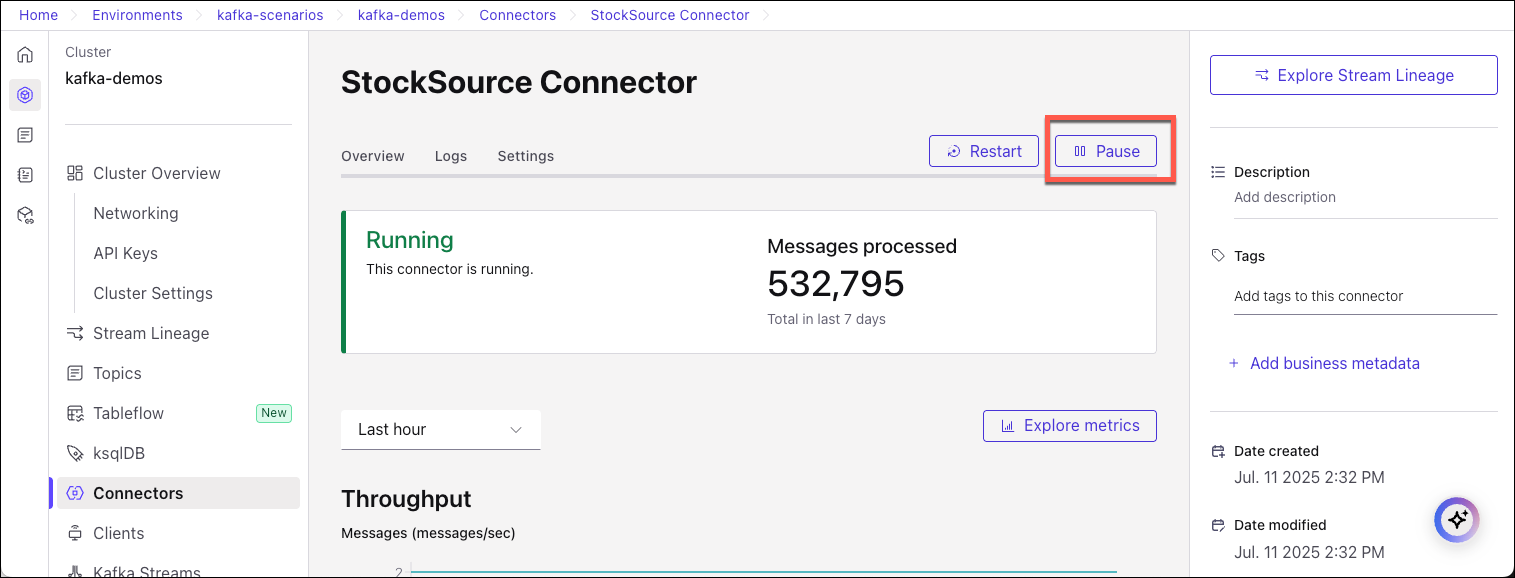The image size is (1515, 578).
Task: Pause the StockSource connector
Action: pyautogui.click(x=1106, y=151)
